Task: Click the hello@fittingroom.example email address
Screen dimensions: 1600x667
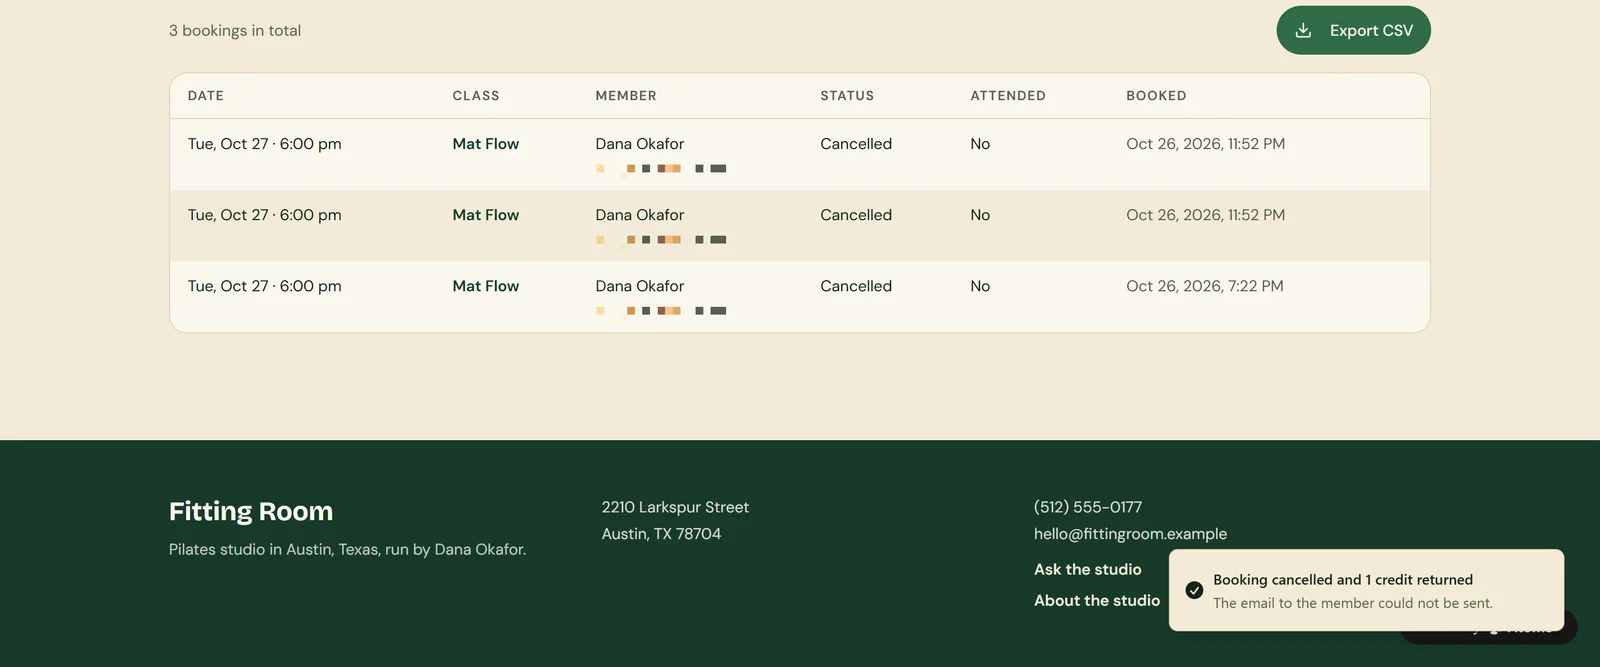Action: point(1130,534)
